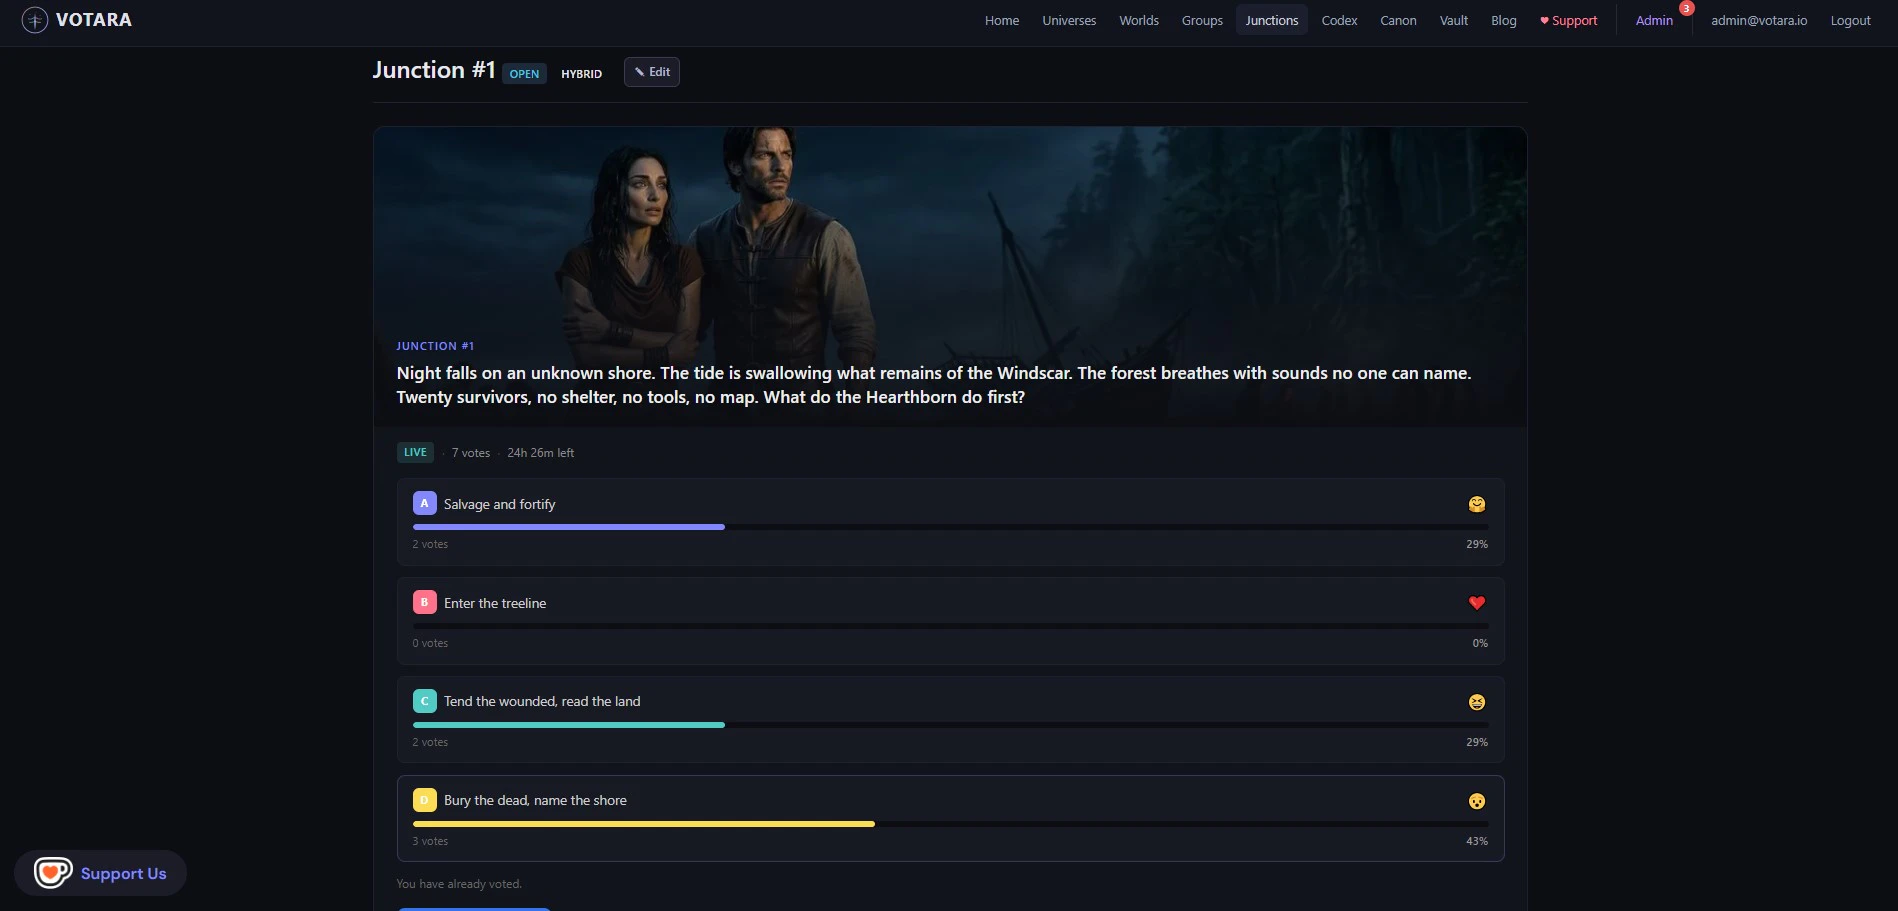Select option D letter badge
The image size is (1898, 911).
pos(424,800)
